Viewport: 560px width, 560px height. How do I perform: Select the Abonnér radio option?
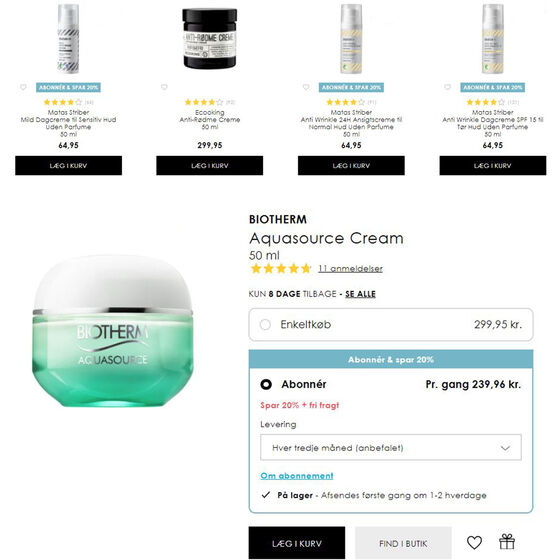point(266,384)
